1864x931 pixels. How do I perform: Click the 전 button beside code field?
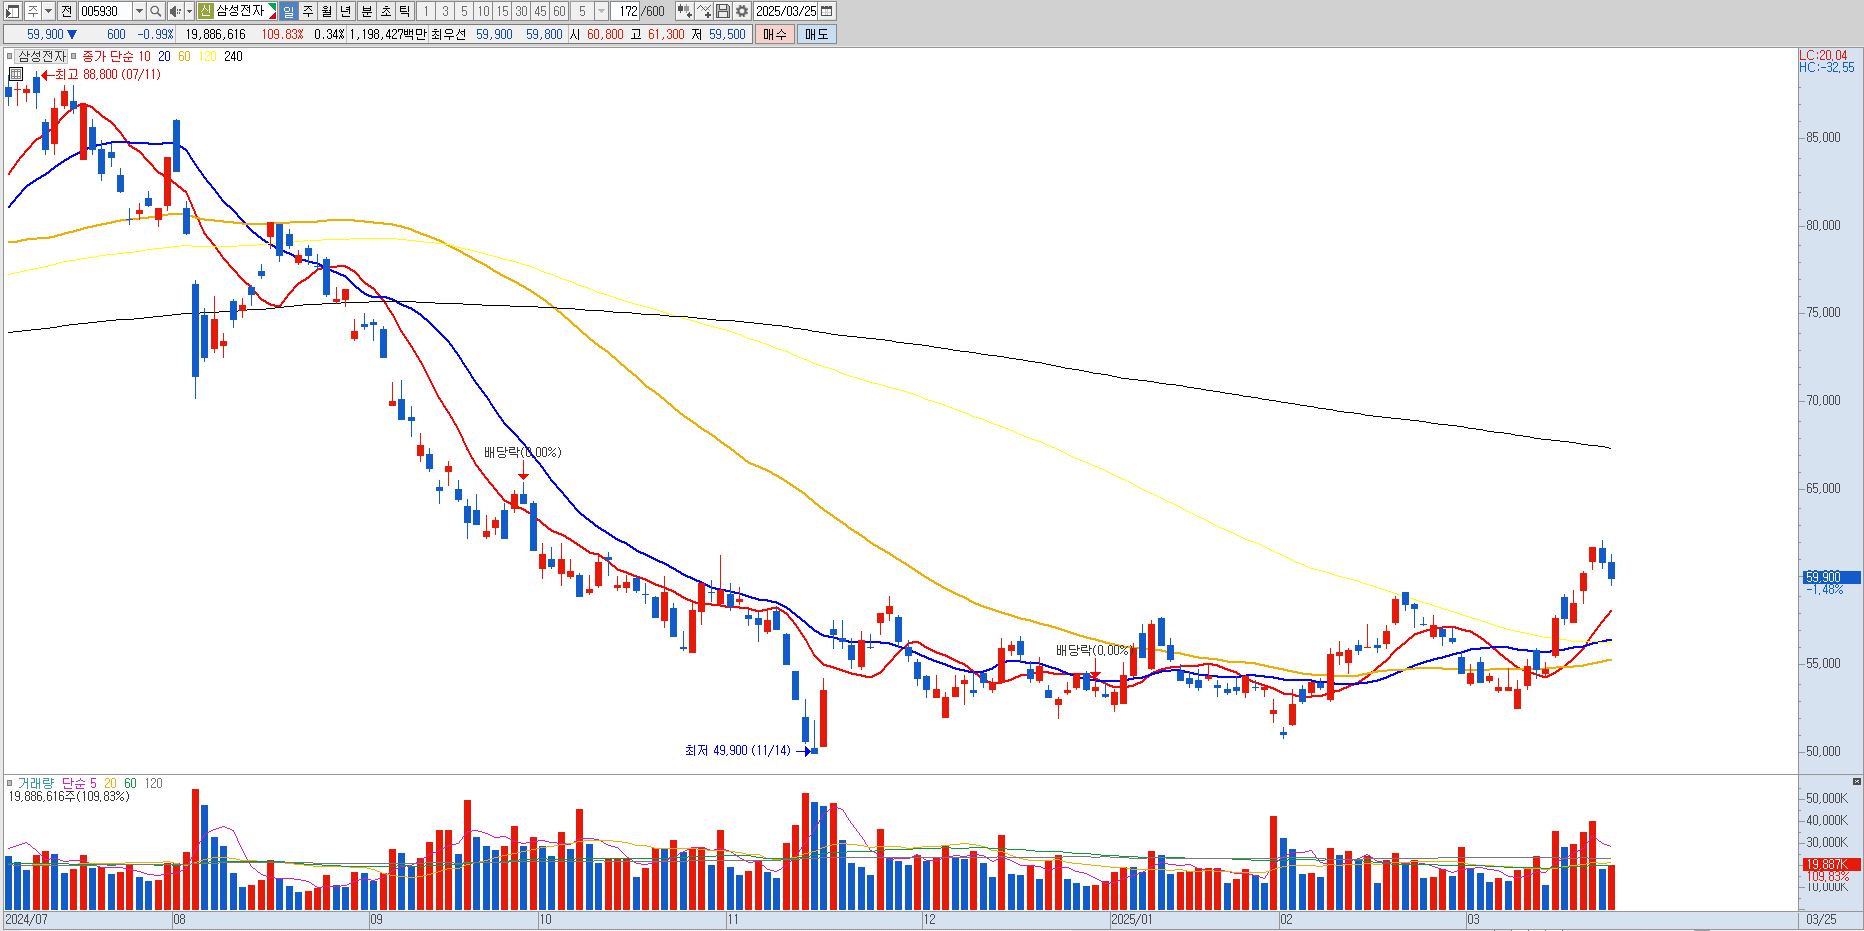(x=66, y=11)
